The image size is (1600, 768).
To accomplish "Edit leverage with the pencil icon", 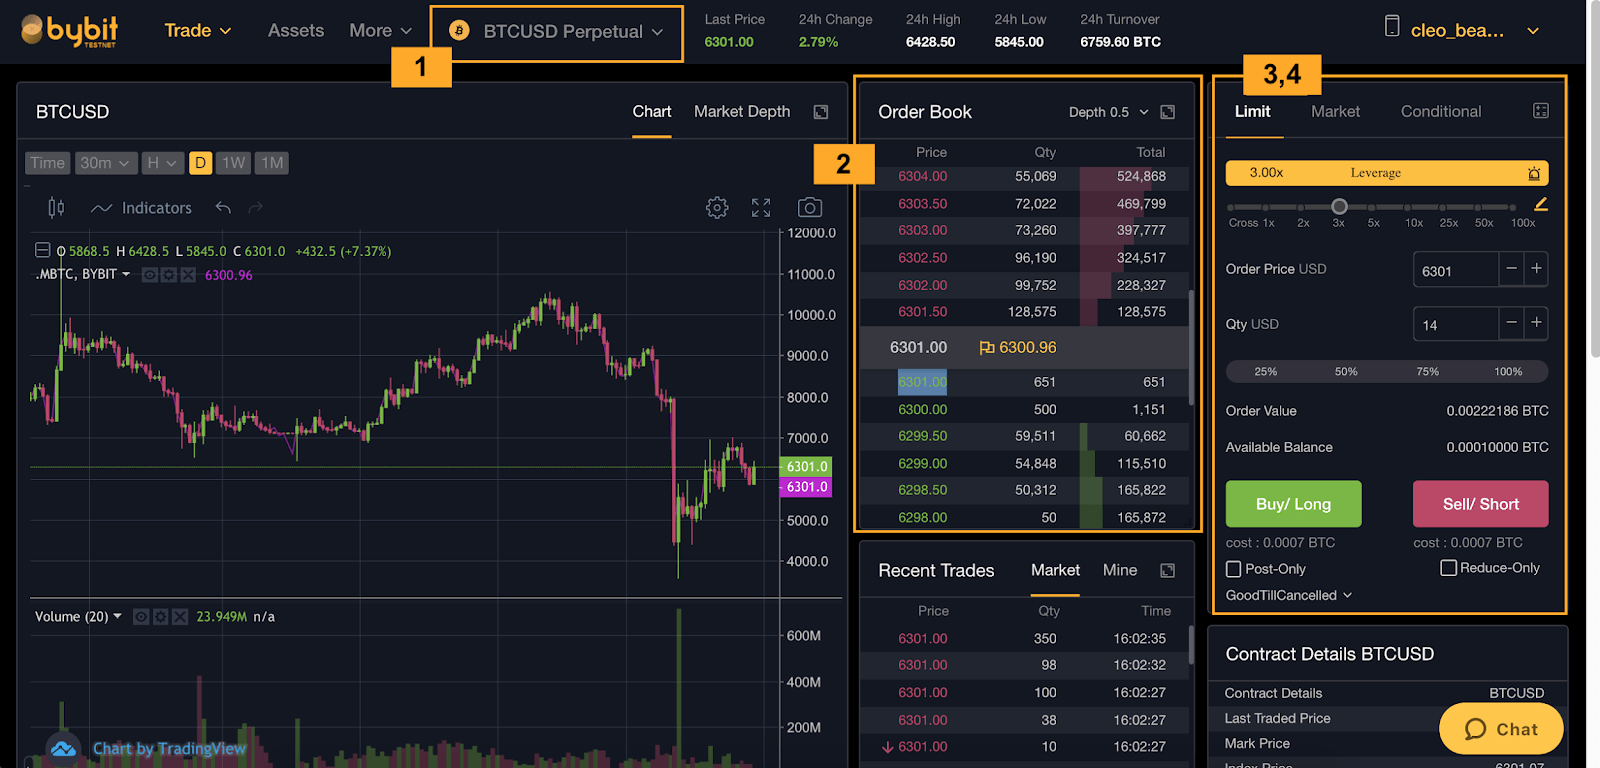I will point(1541,204).
